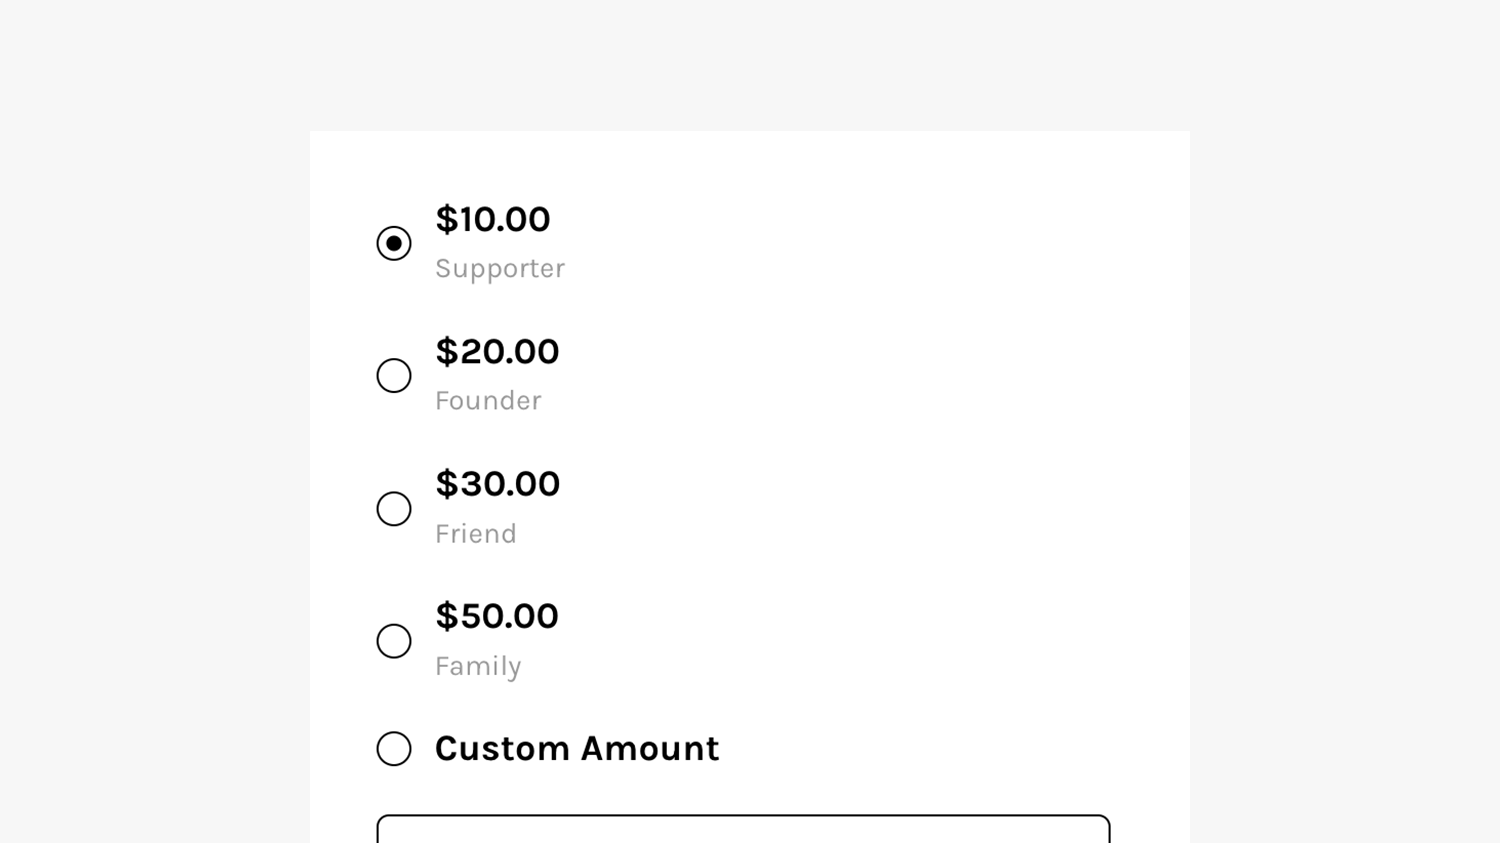Viewport: 1500px width, 843px height.
Task: Click the $30.00 amount label
Action: click(497, 485)
